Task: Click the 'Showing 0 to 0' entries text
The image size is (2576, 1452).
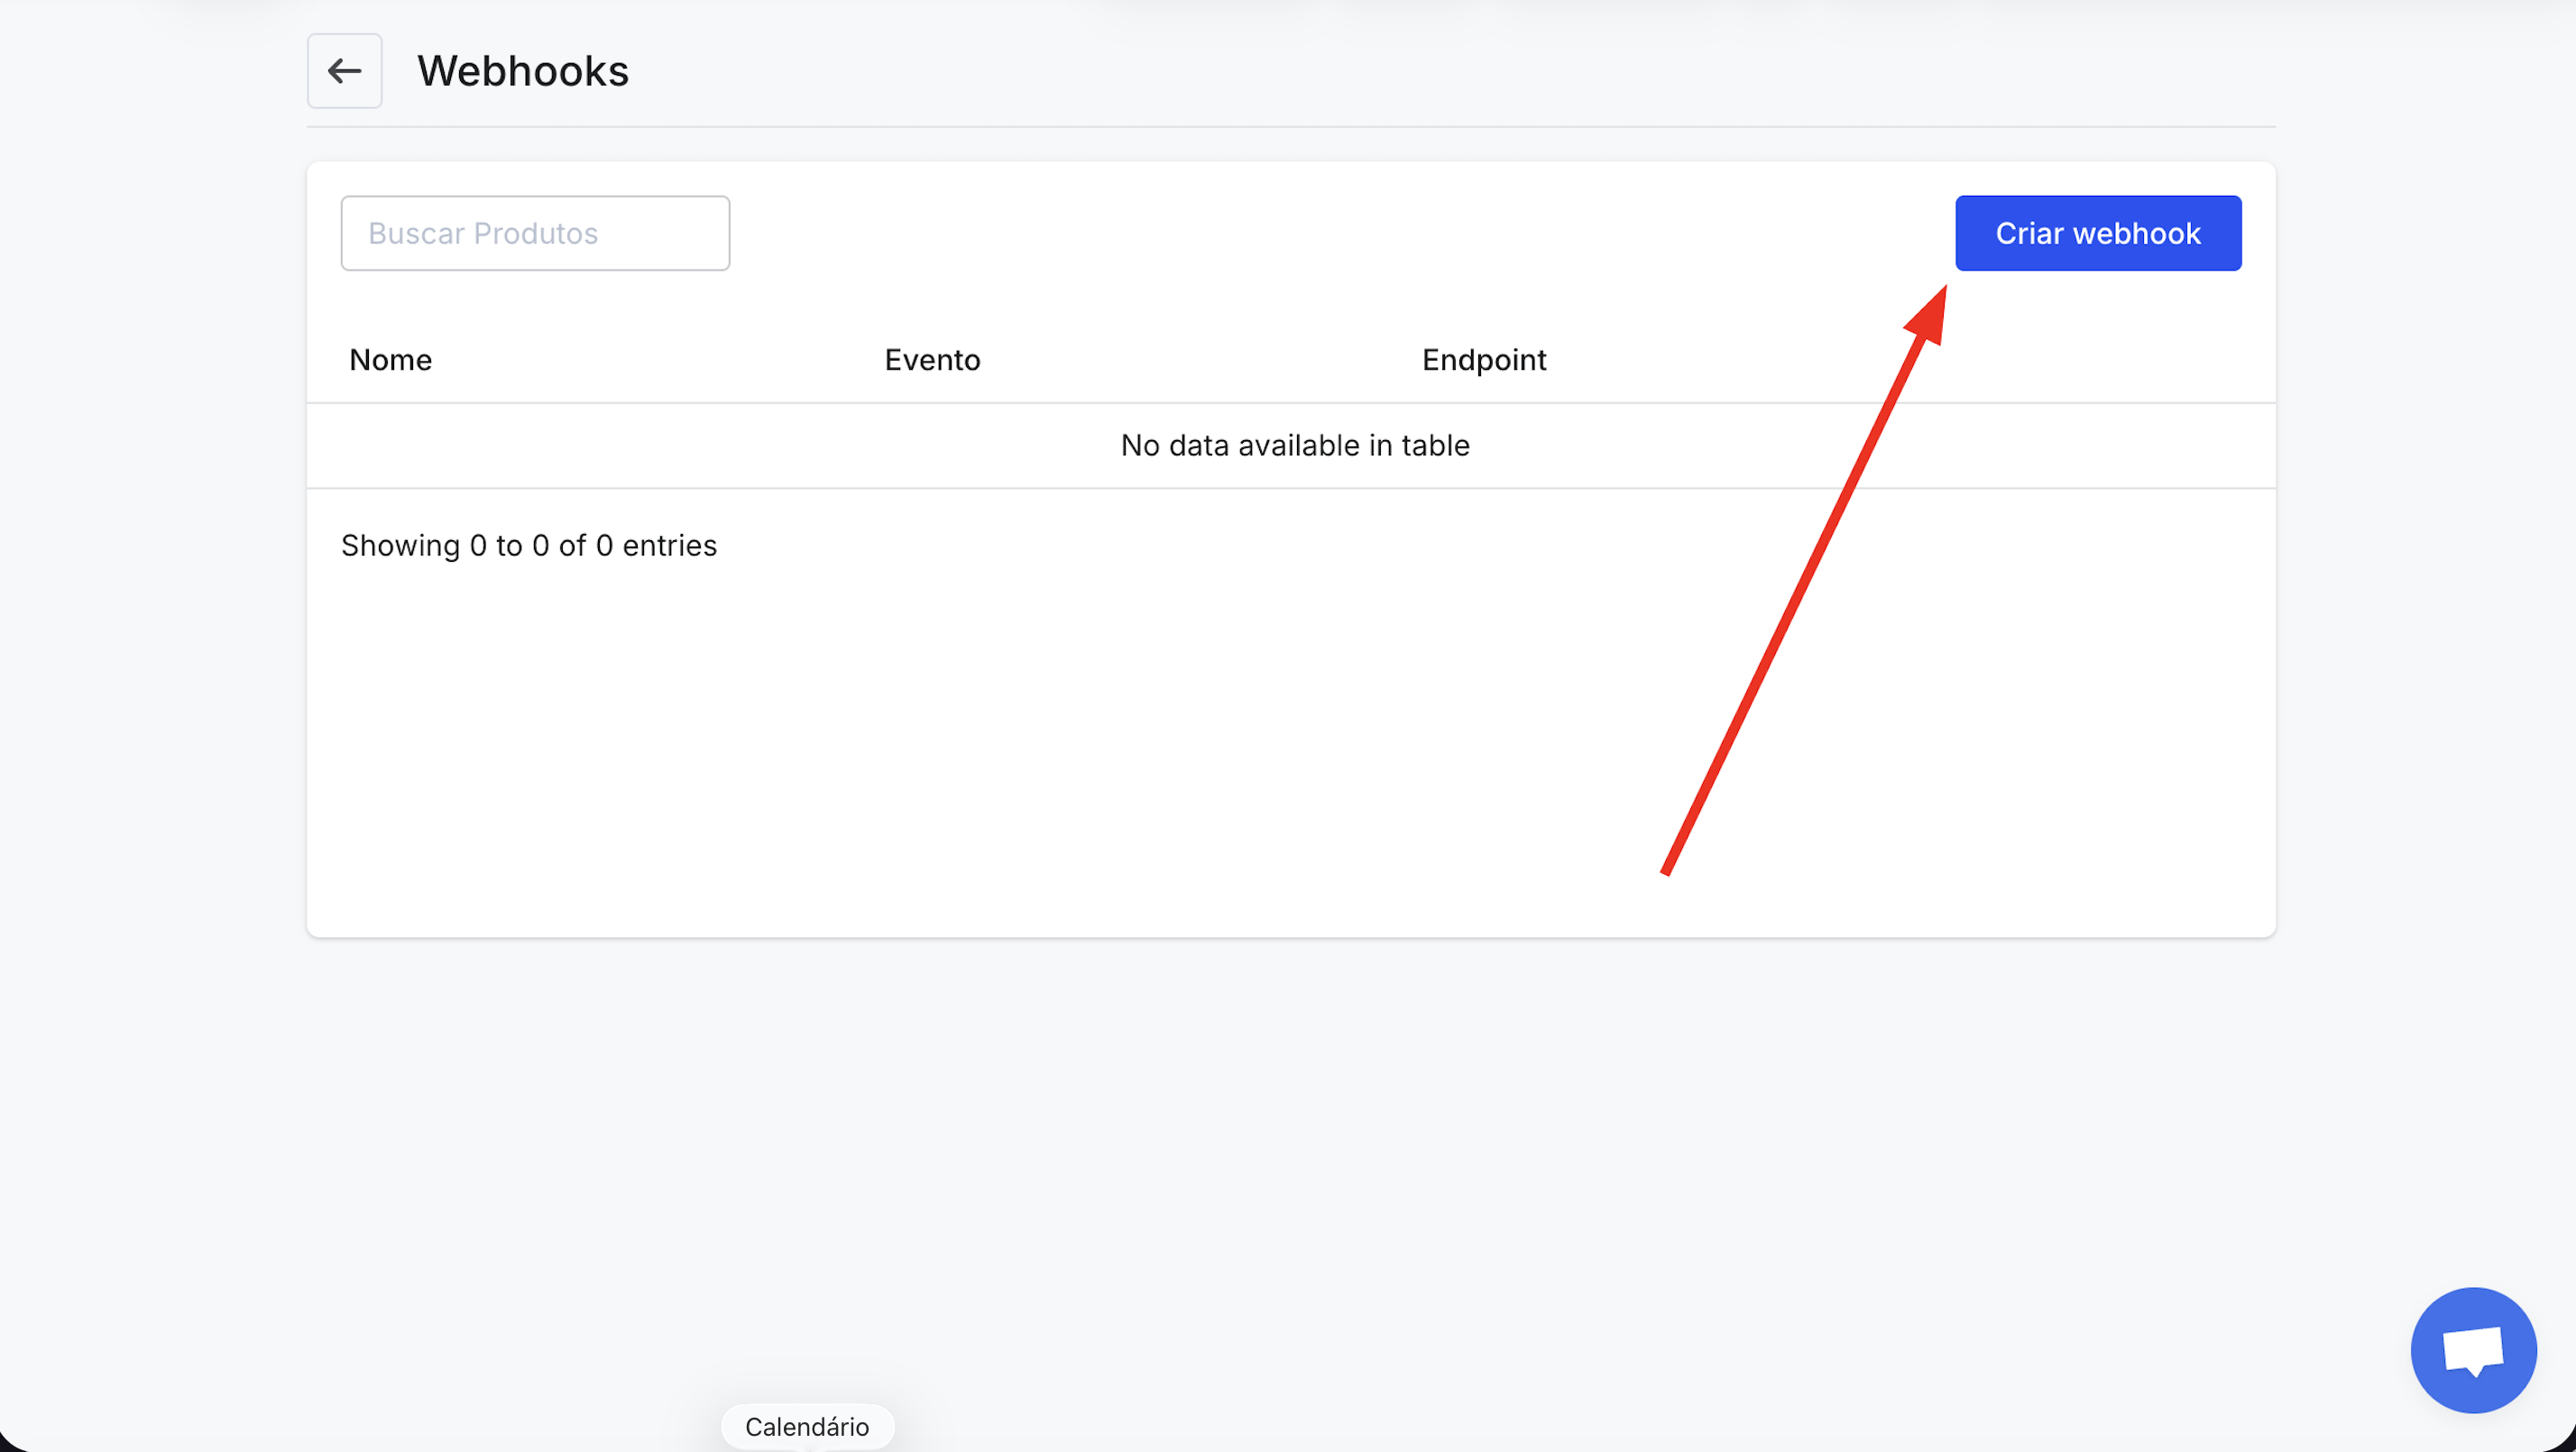Action: [528, 546]
